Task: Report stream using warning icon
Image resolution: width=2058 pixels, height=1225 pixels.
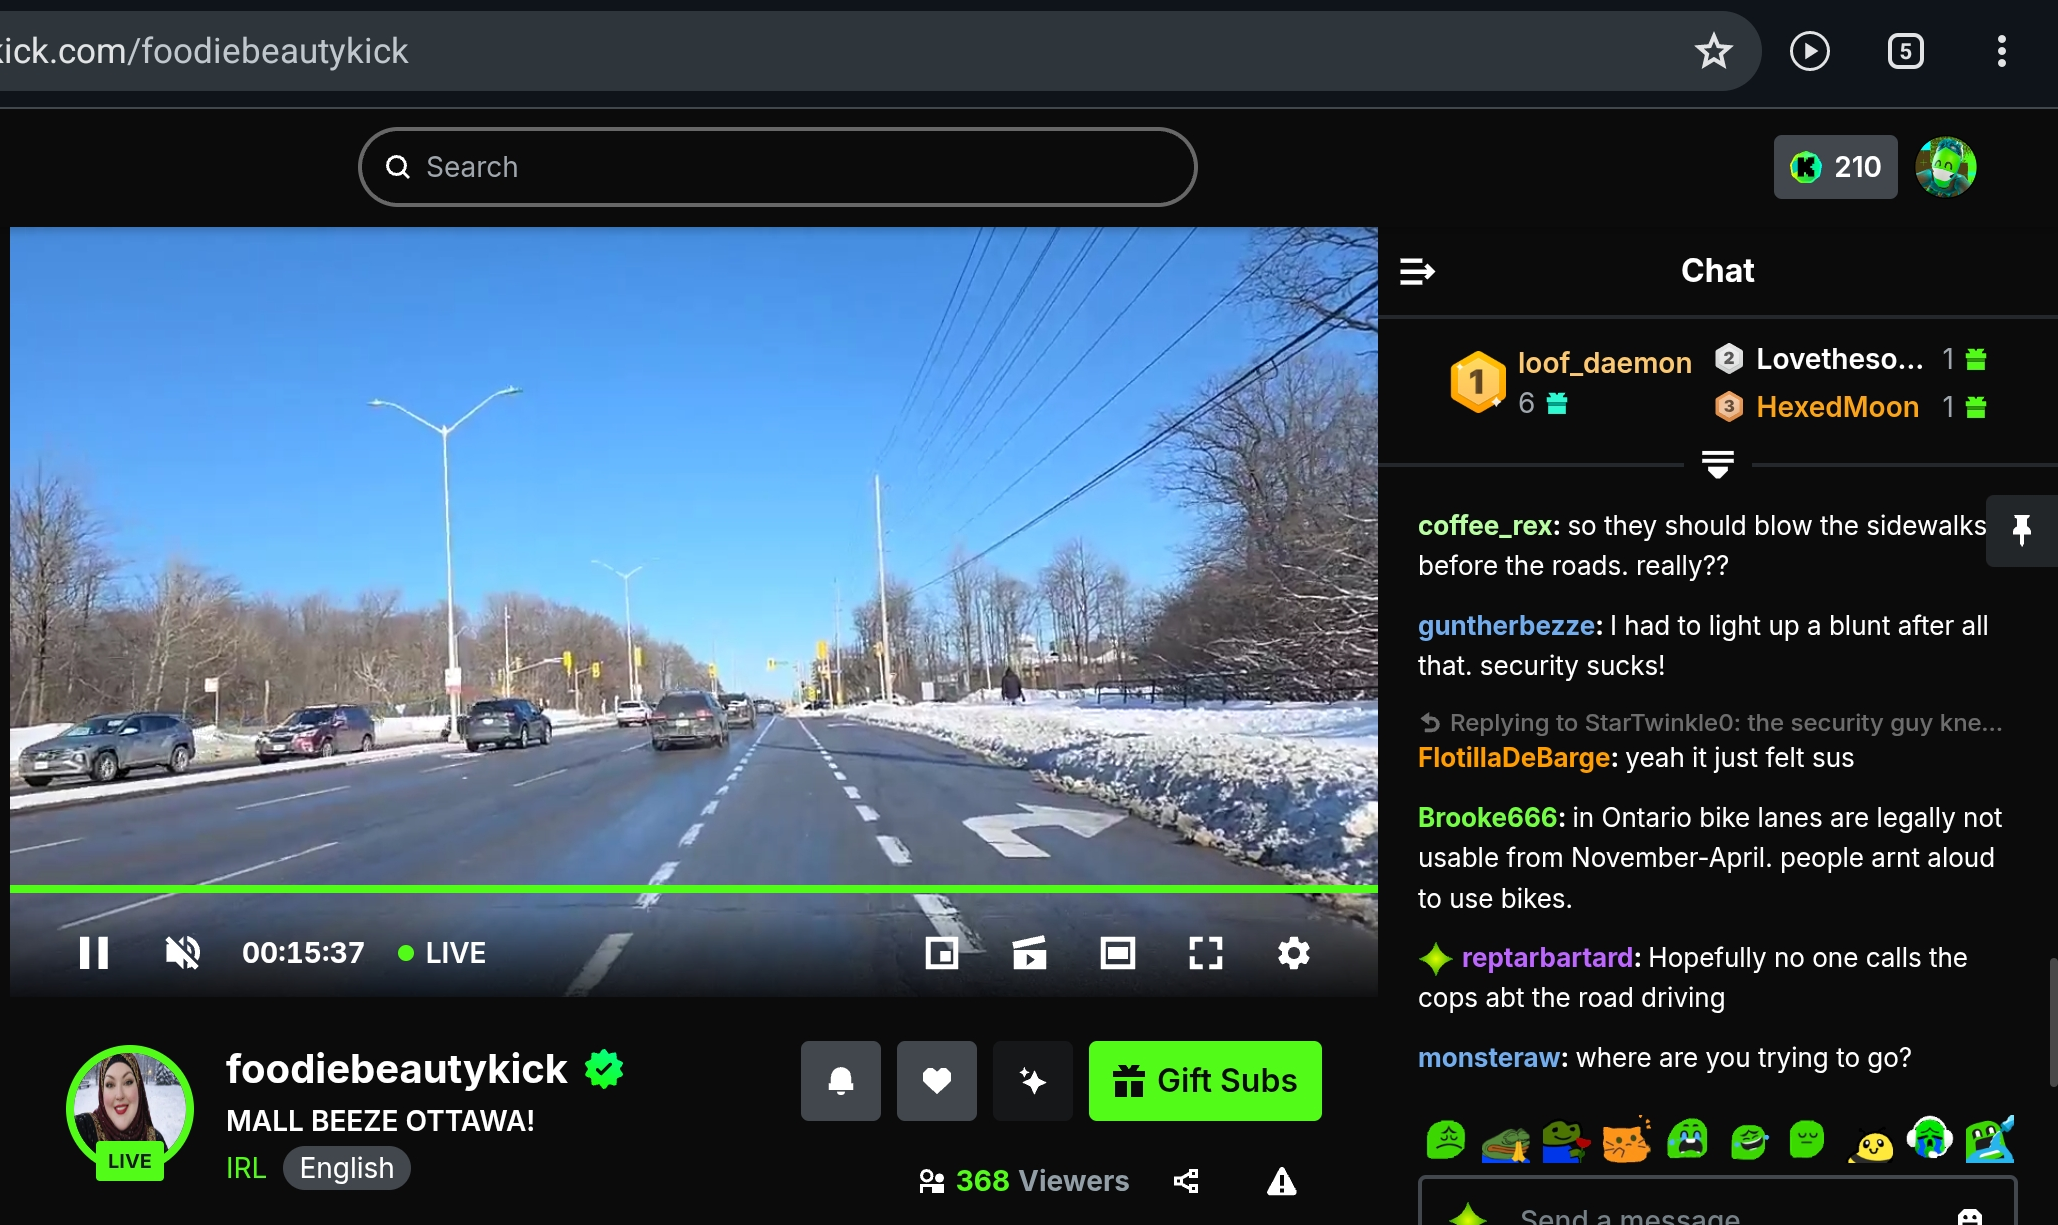Action: click(x=1281, y=1181)
